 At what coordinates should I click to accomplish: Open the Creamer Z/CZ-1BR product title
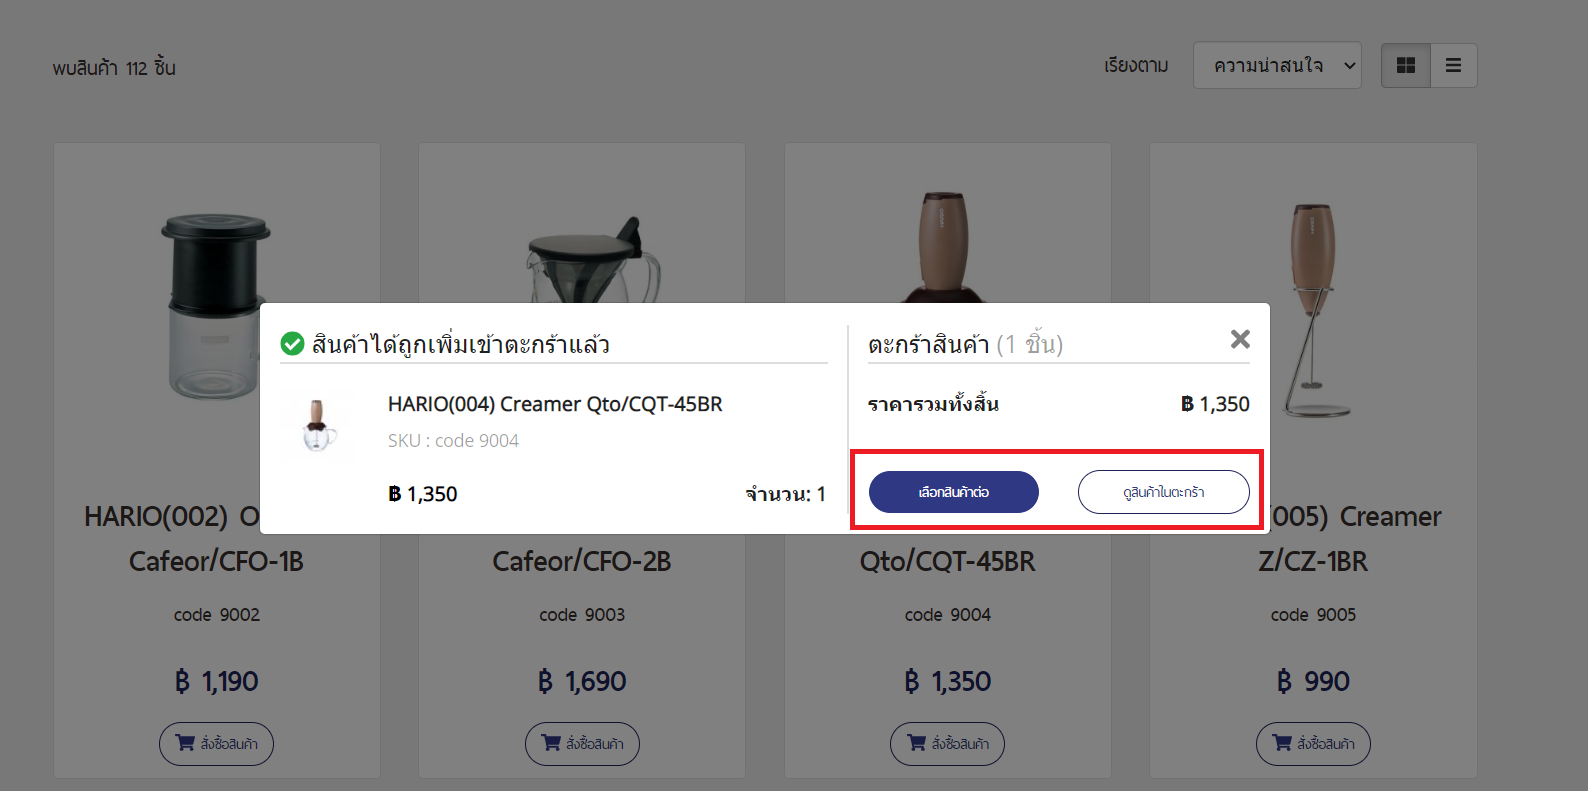pyautogui.click(x=1312, y=561)
